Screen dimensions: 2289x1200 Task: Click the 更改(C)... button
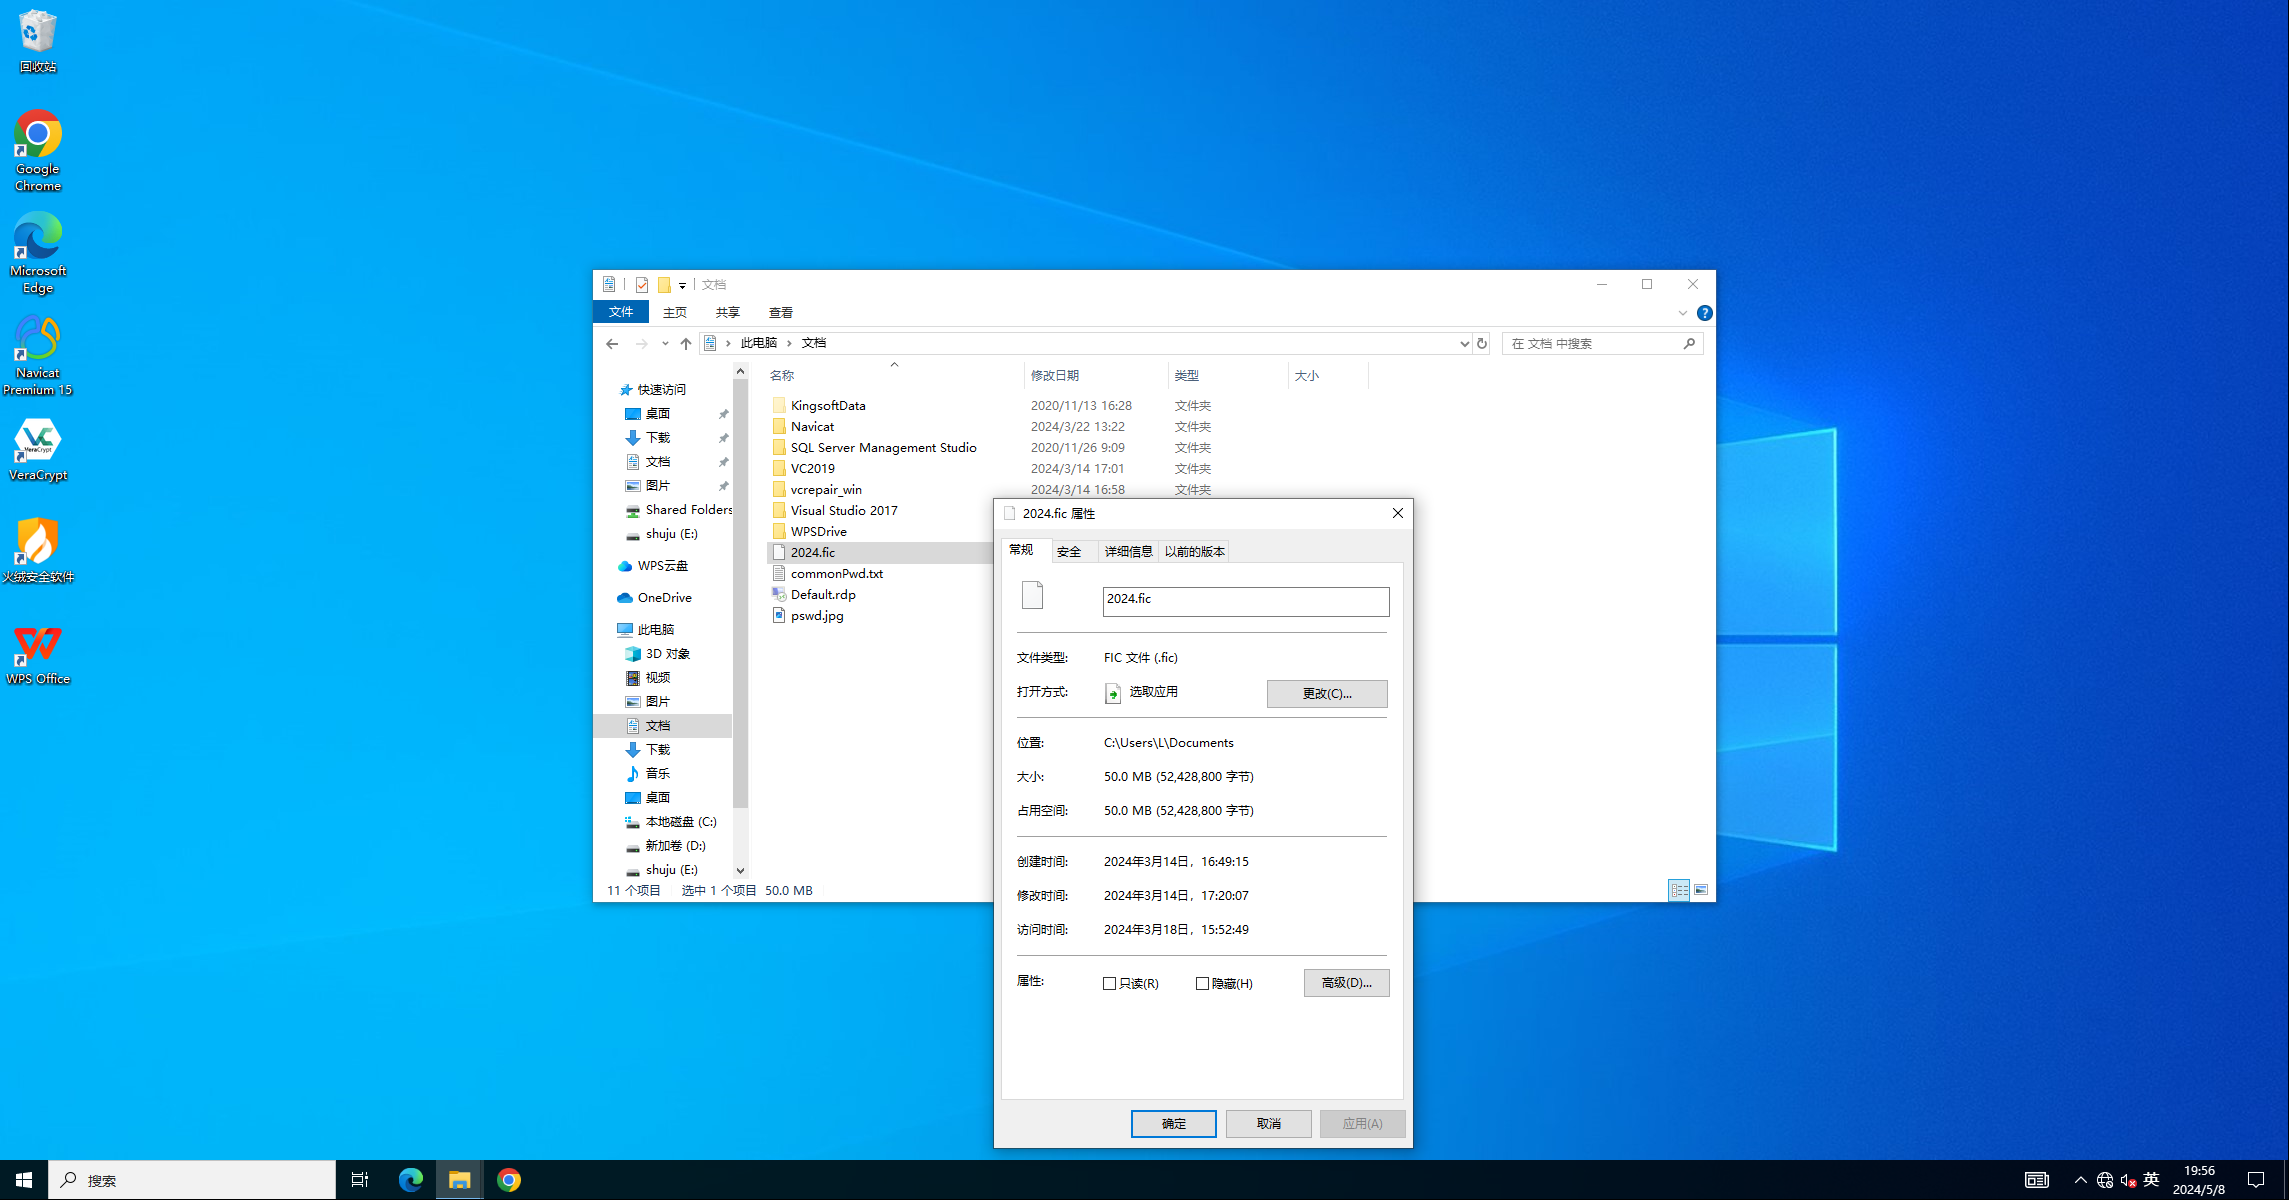(x=1326, y=693)
